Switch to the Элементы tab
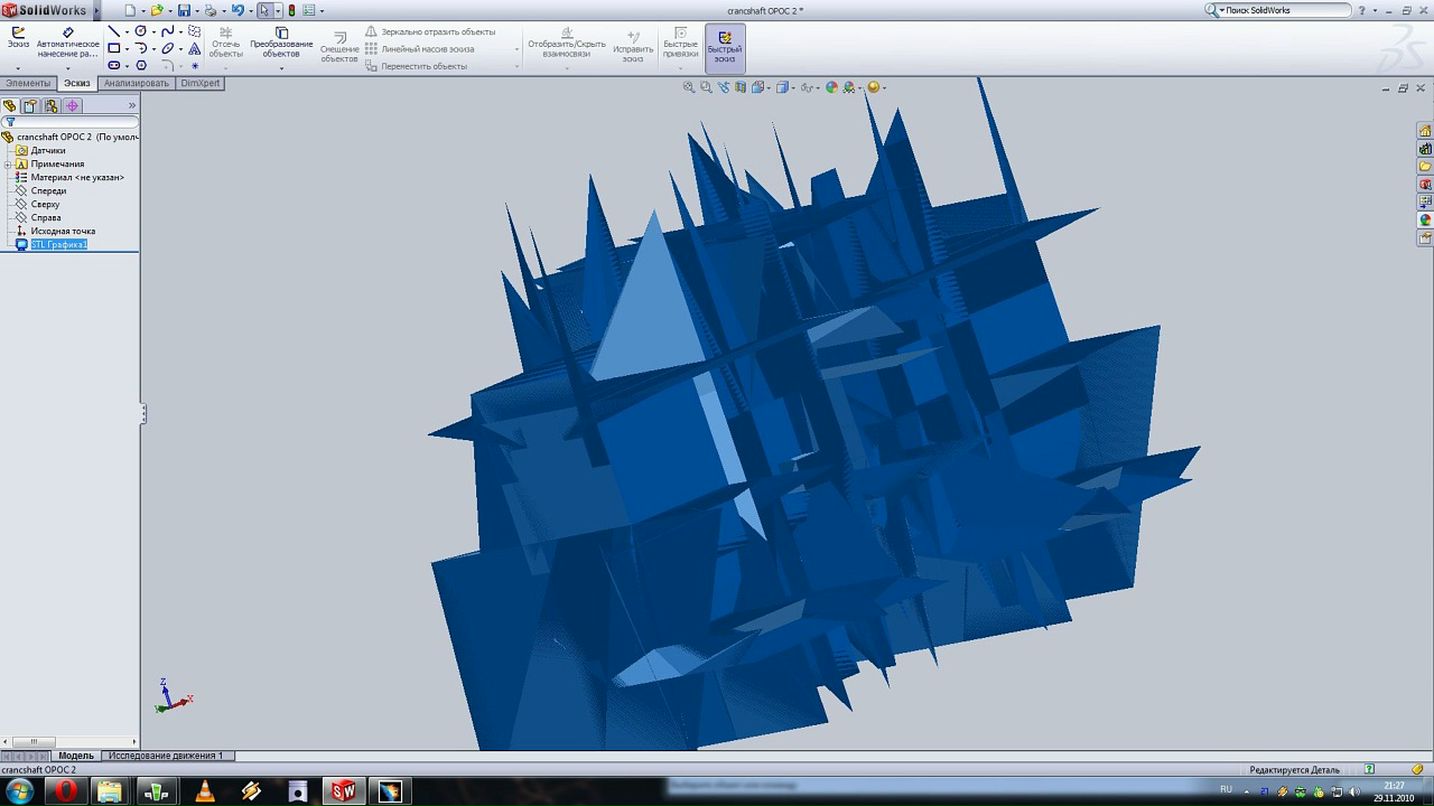 (28, 83)
